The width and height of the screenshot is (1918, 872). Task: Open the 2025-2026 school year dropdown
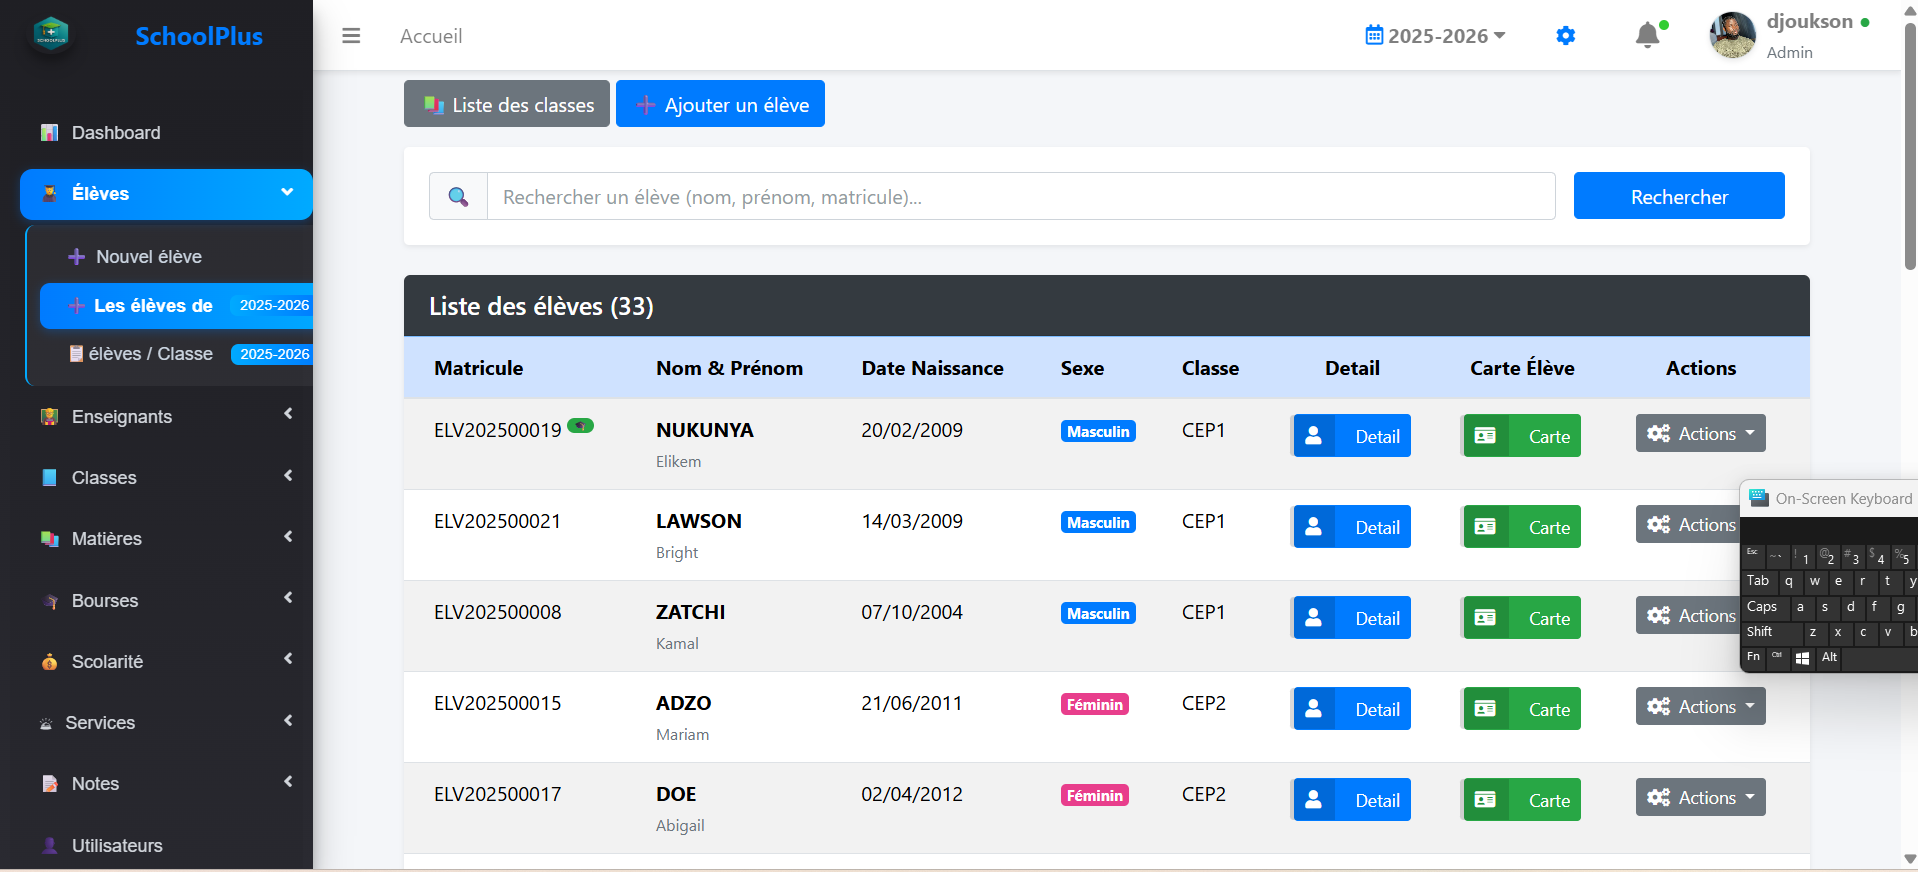(1436, 36)
